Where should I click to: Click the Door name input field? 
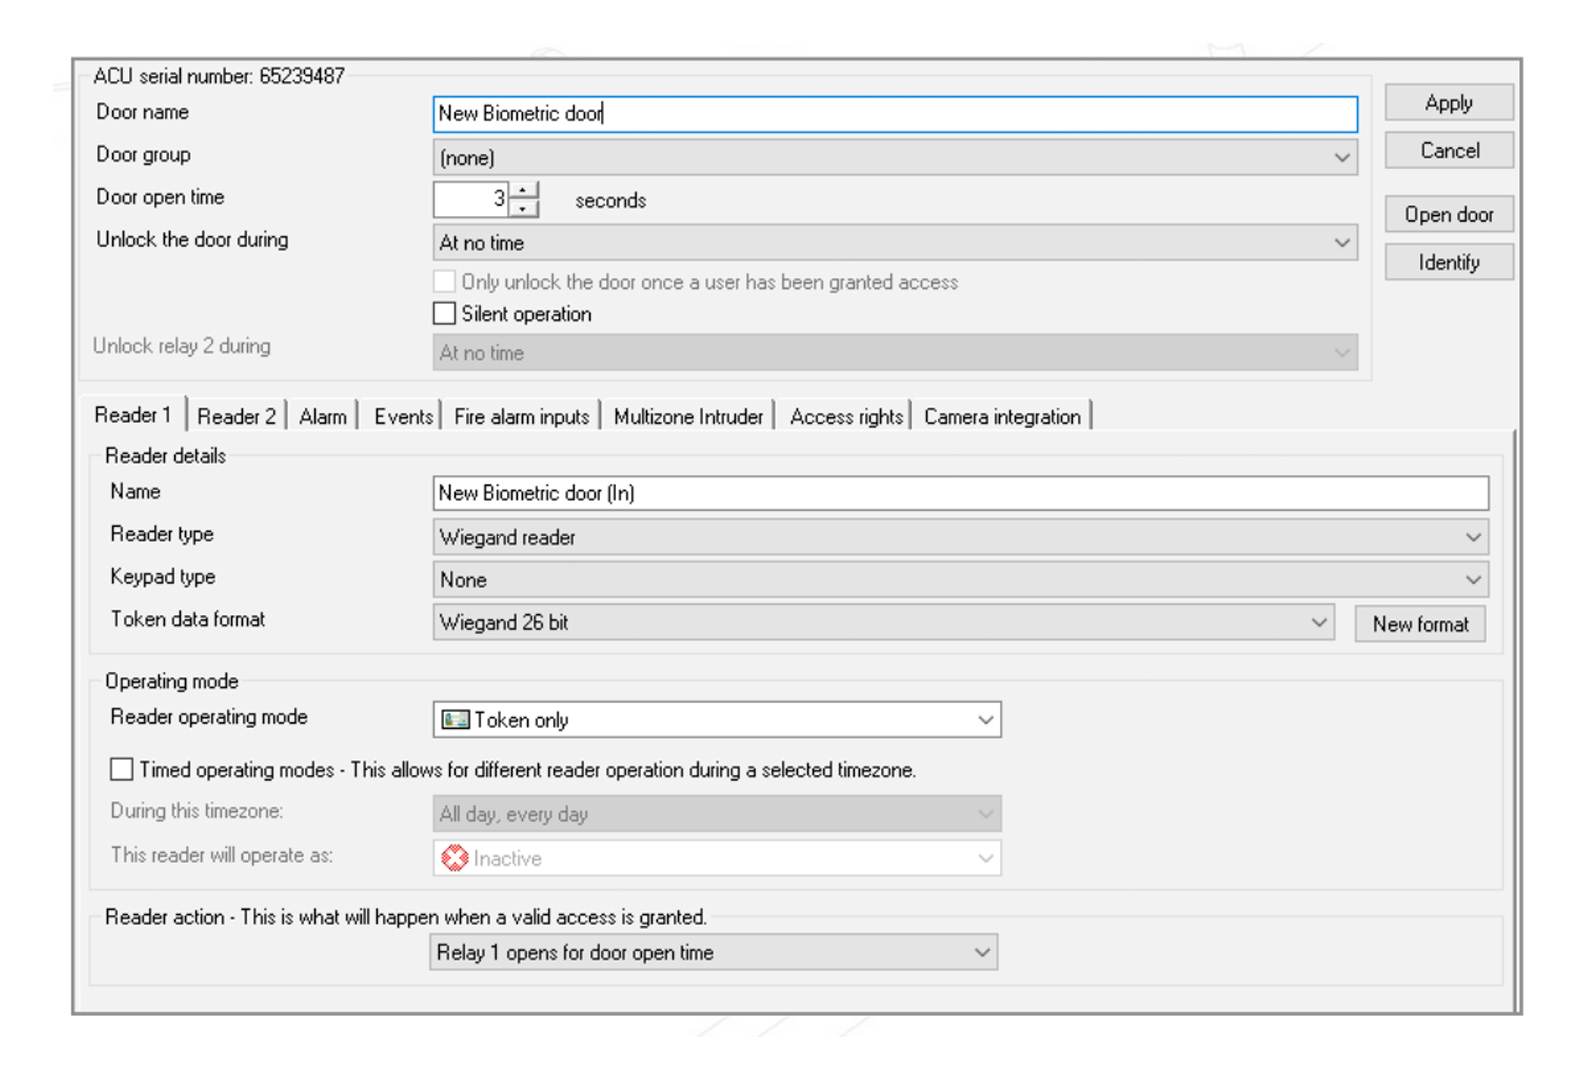[x=895, y=114]
